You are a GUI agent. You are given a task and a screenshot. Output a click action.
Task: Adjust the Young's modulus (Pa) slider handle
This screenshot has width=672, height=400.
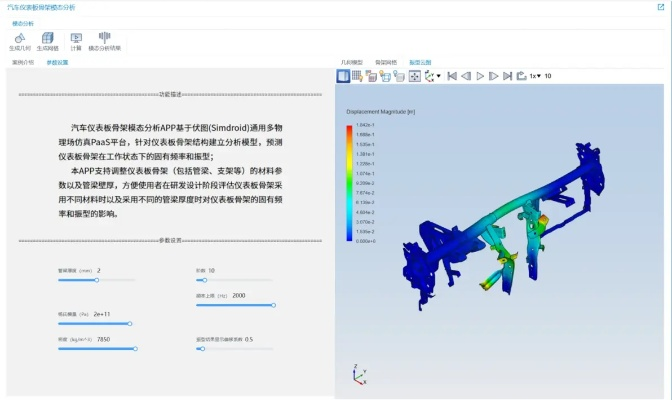[130, 324]
